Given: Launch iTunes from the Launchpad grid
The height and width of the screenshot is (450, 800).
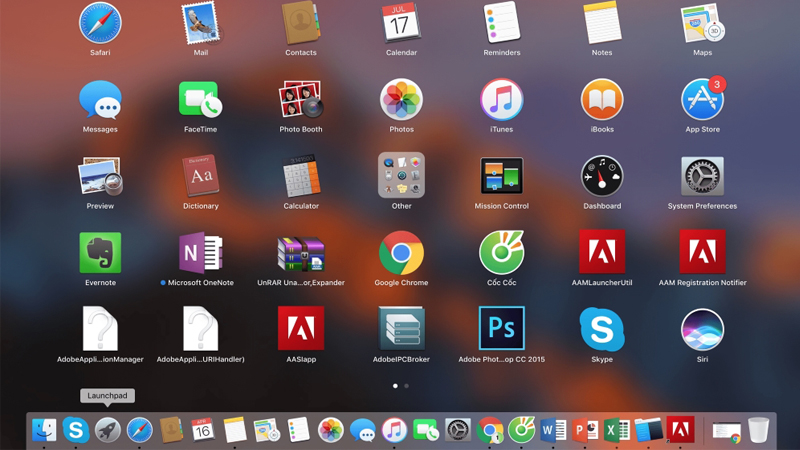Looking at the screenshot, I should point(502,100).
